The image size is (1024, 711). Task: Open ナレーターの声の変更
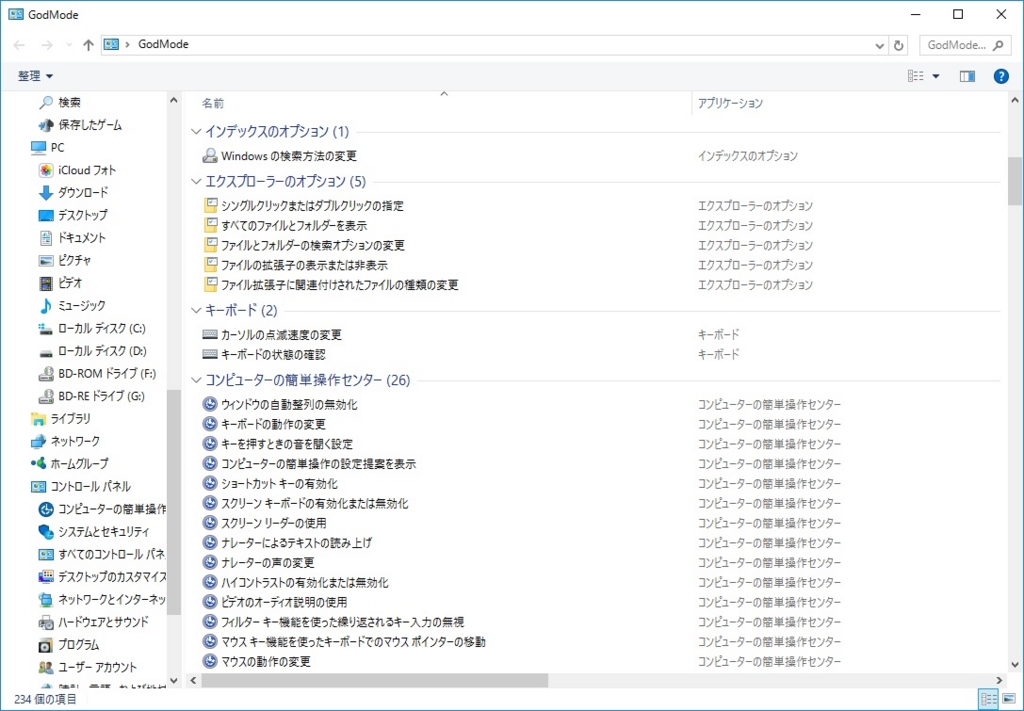(268, 563)
